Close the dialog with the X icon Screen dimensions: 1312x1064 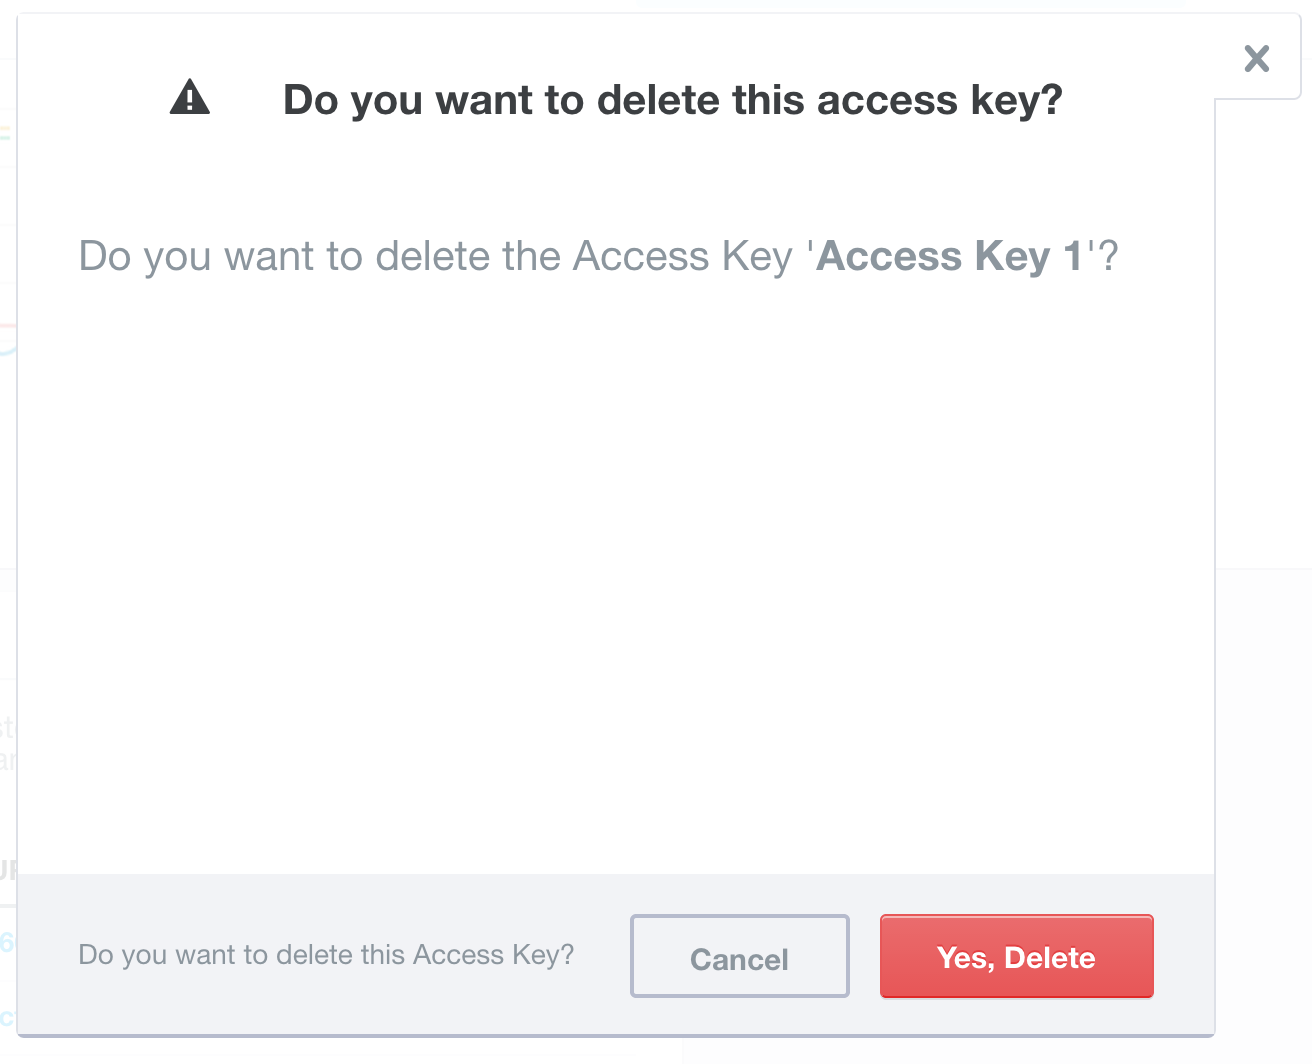[1257, 59]
